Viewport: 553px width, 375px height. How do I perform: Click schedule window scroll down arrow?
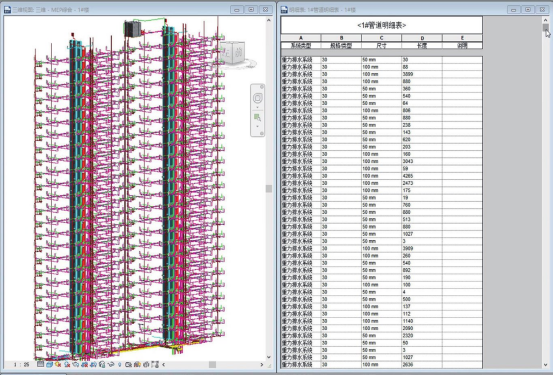click(x=546, y=364)
